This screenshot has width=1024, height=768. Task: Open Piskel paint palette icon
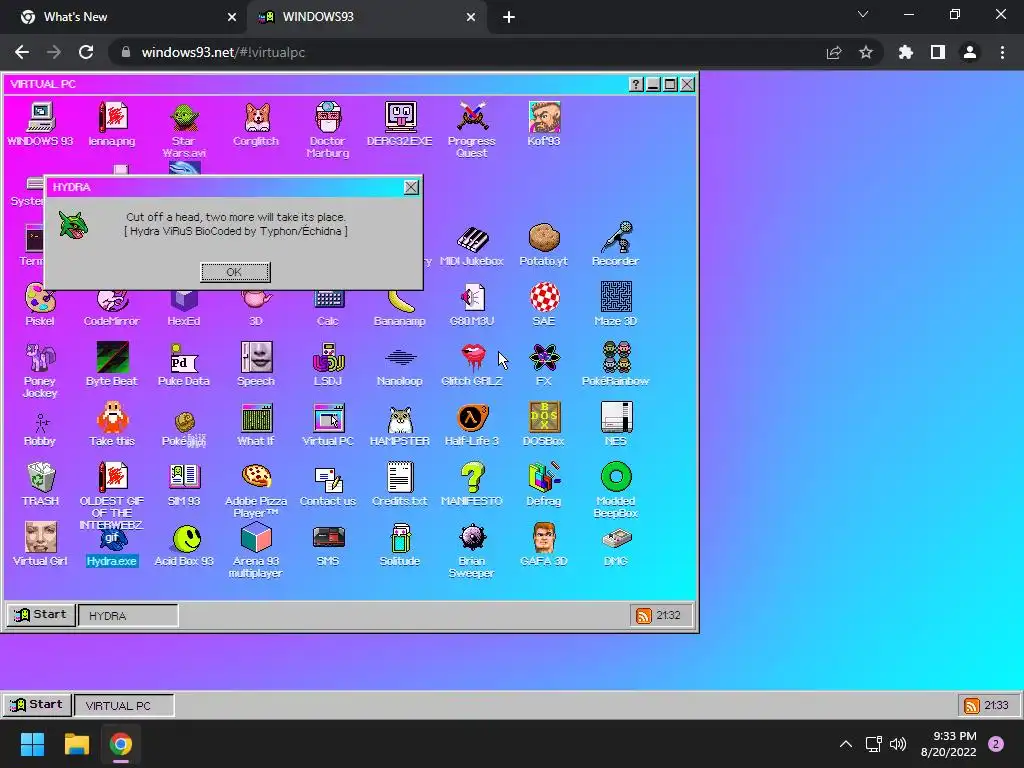point(40,298)
